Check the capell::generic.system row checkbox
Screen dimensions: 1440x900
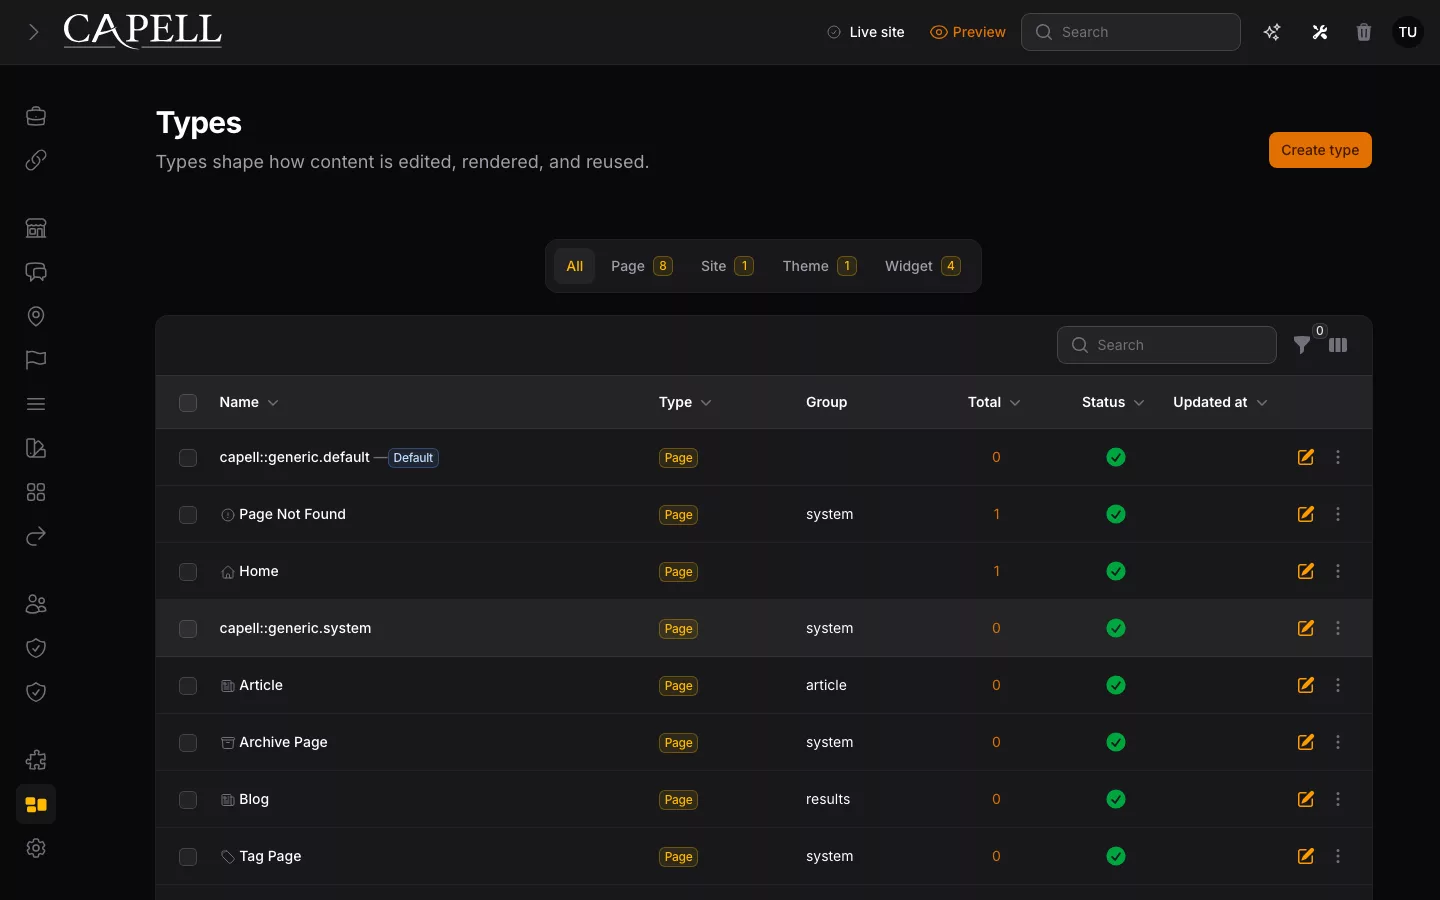click(188, 628)
